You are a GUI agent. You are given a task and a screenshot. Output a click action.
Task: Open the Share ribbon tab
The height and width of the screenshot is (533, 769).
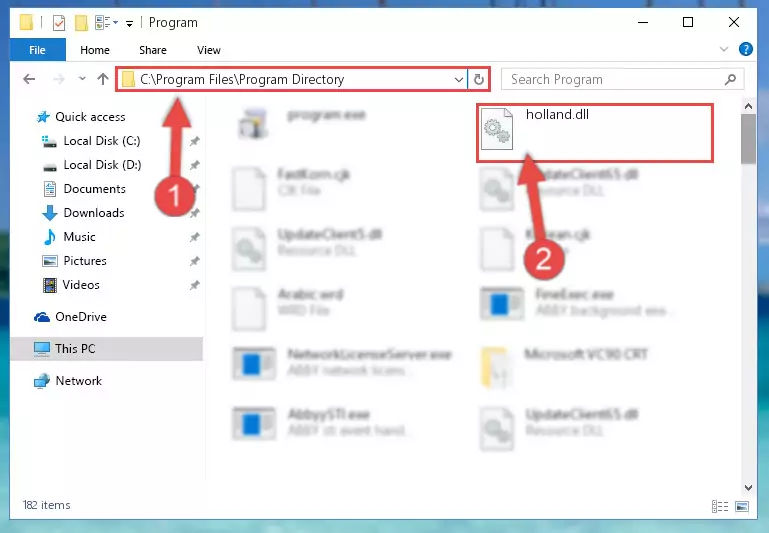tap(153, 50)
